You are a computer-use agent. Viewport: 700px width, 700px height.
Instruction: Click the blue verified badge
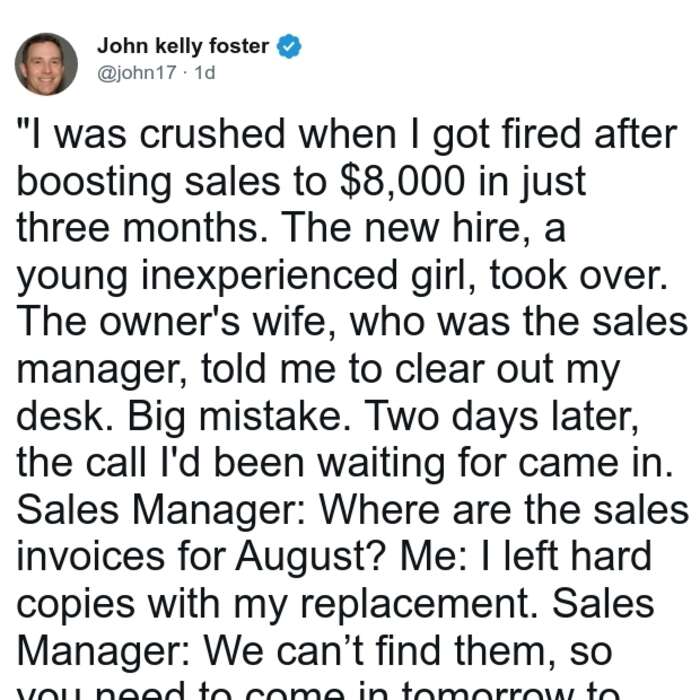289,46
